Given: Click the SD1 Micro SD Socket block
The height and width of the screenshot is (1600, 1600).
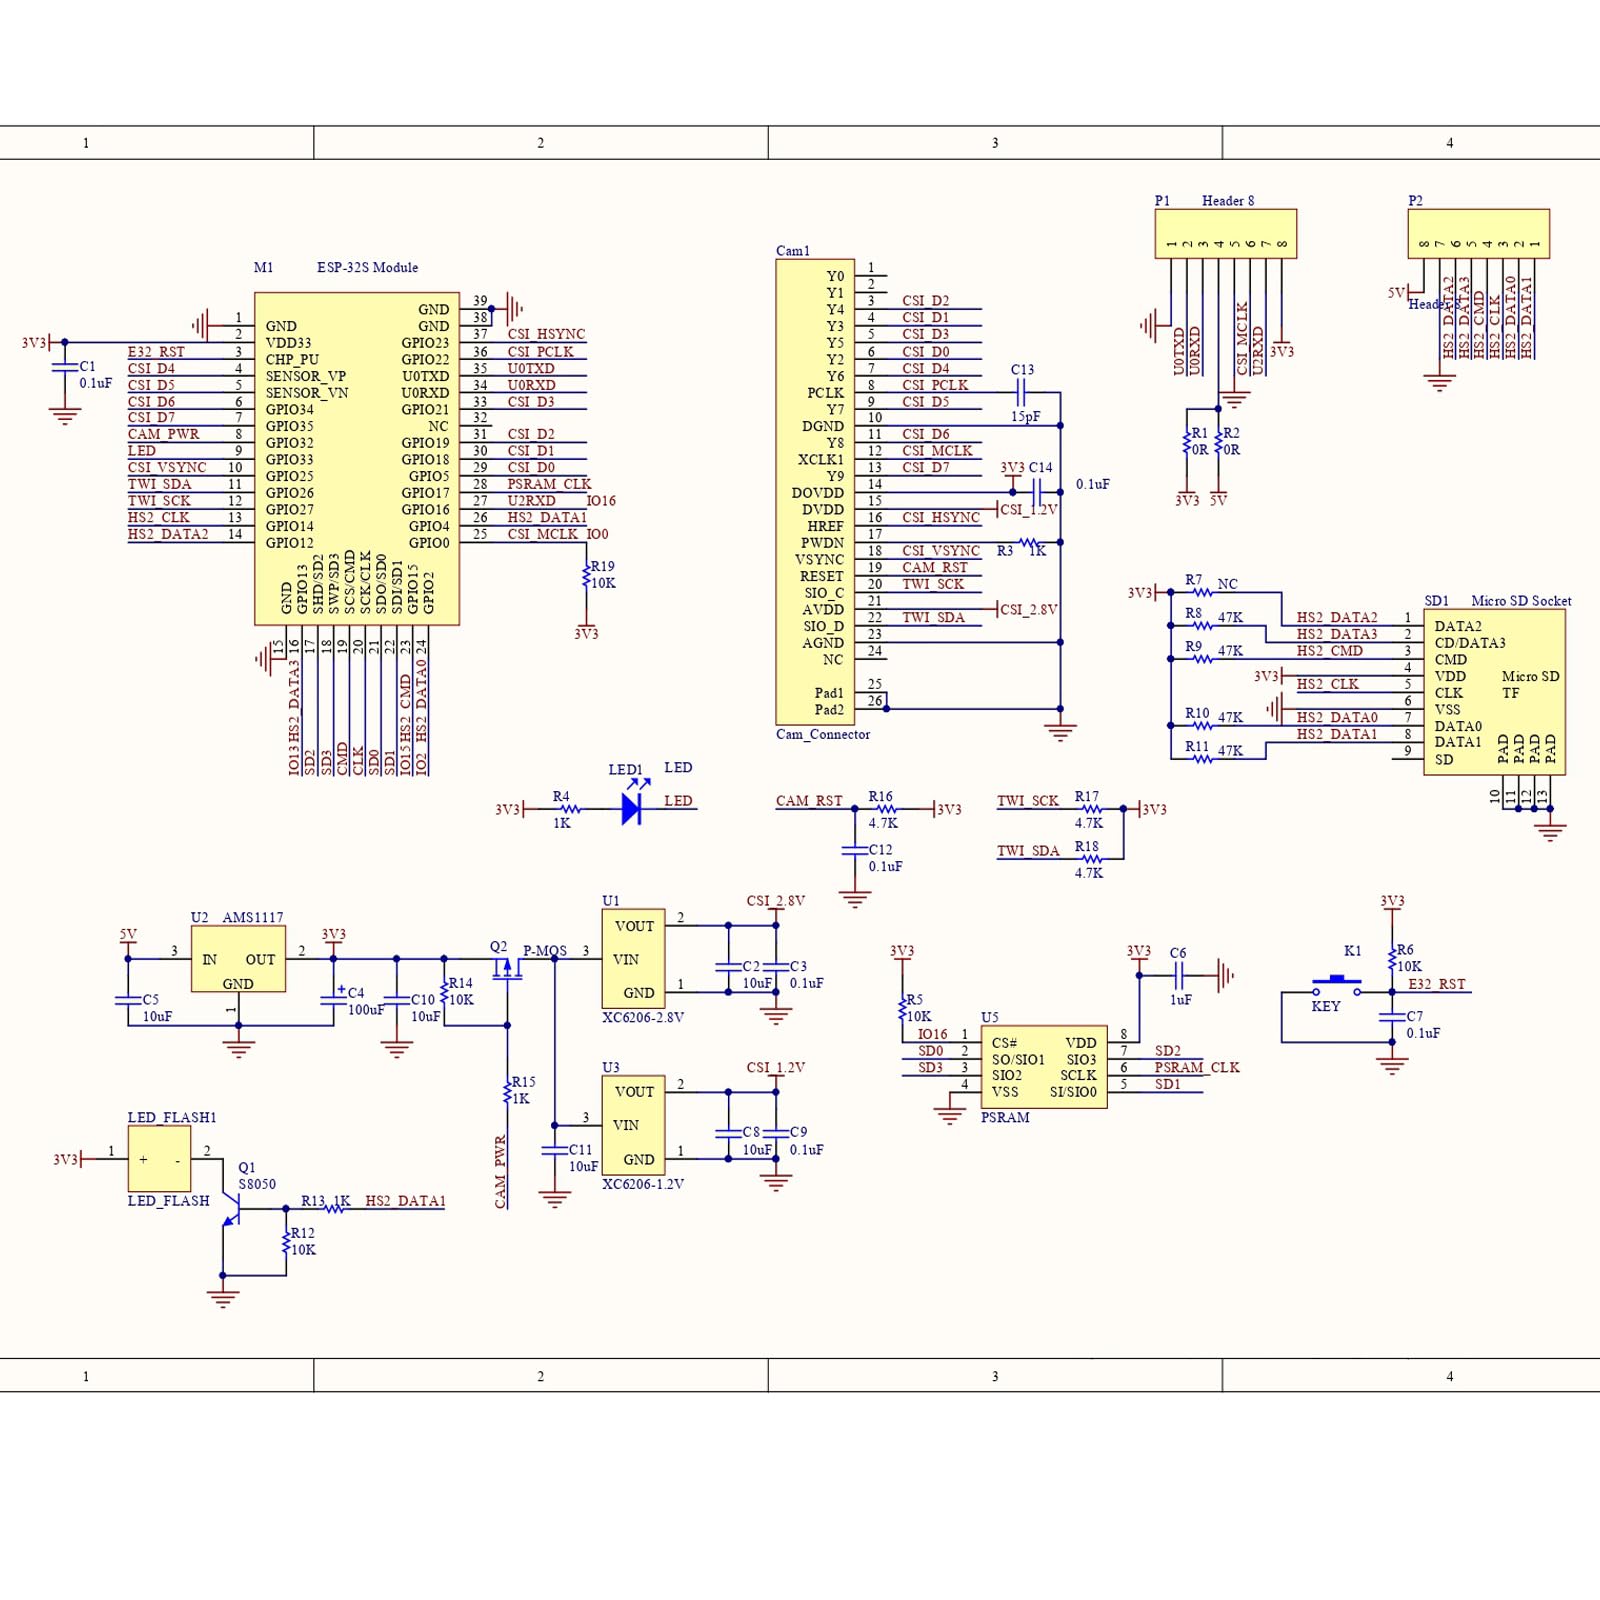Looking at the screenshot, I should (x=1494, y=691).
